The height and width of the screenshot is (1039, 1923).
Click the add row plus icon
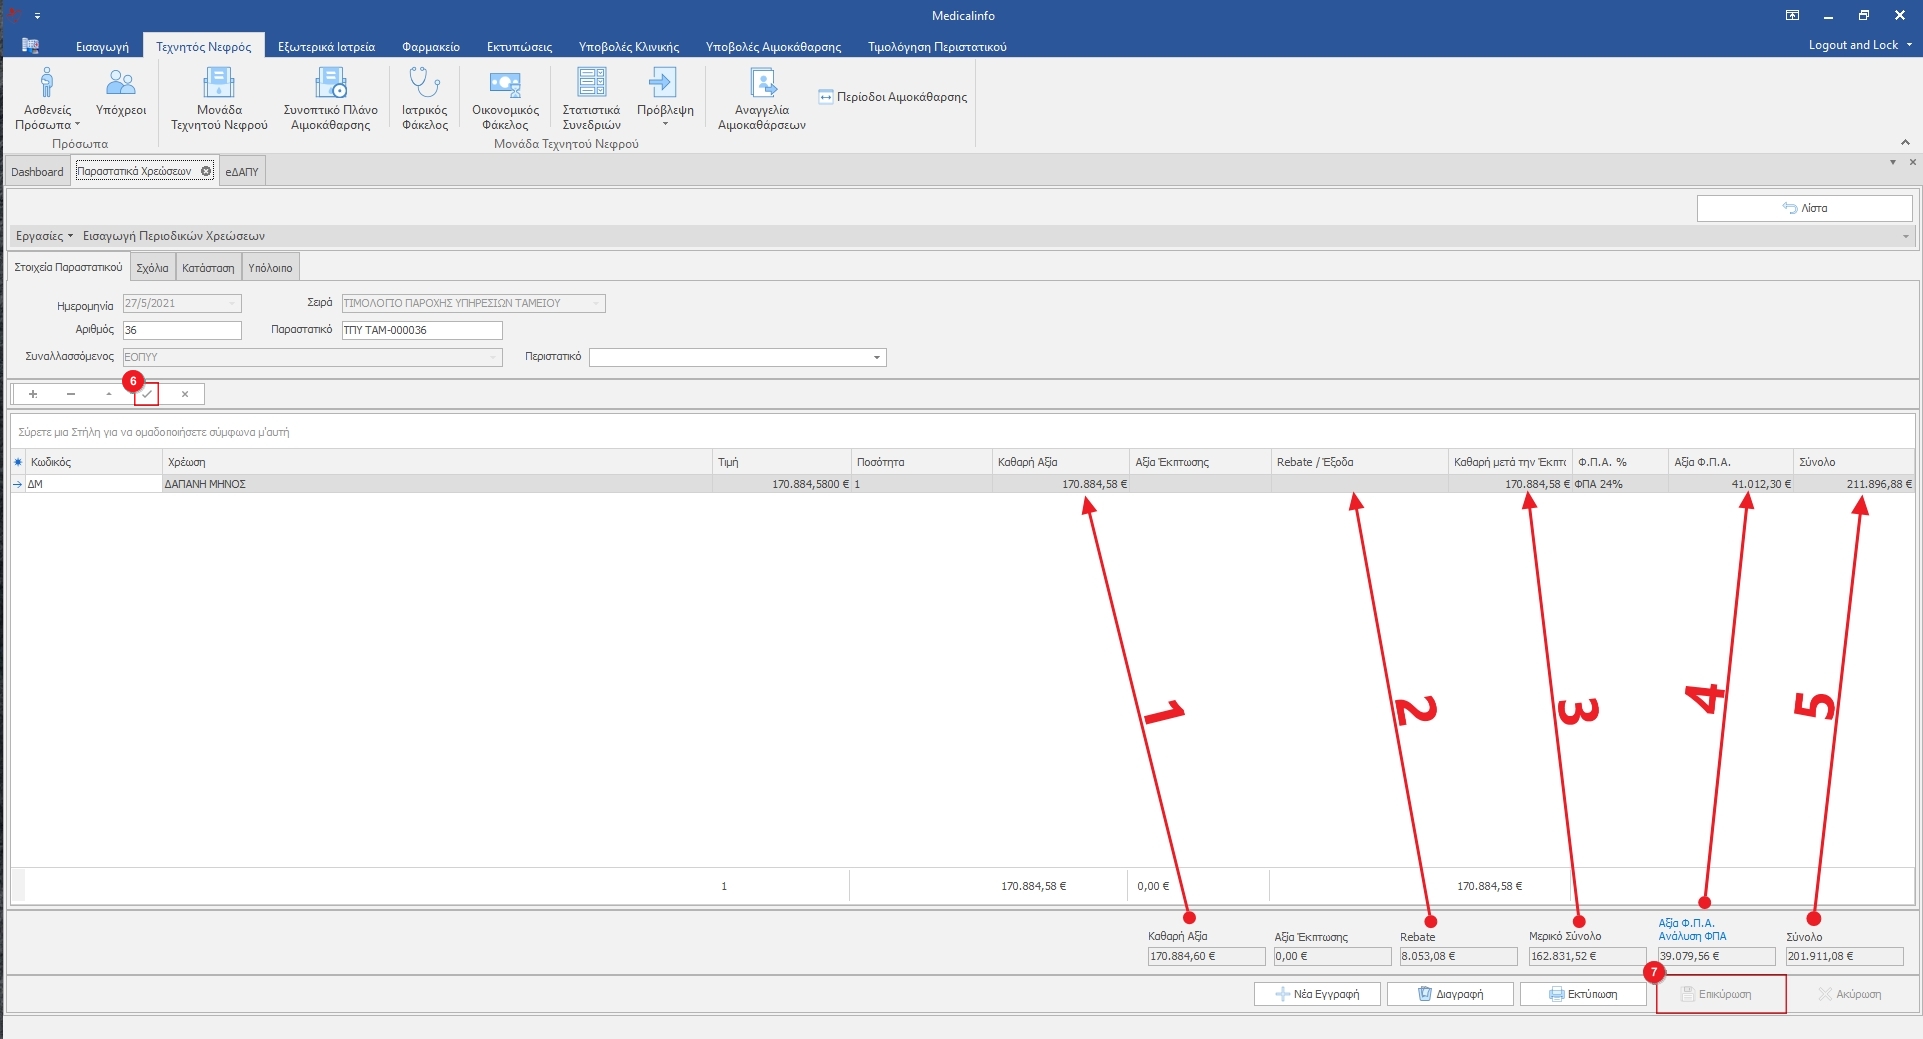[x=33, y=394]
